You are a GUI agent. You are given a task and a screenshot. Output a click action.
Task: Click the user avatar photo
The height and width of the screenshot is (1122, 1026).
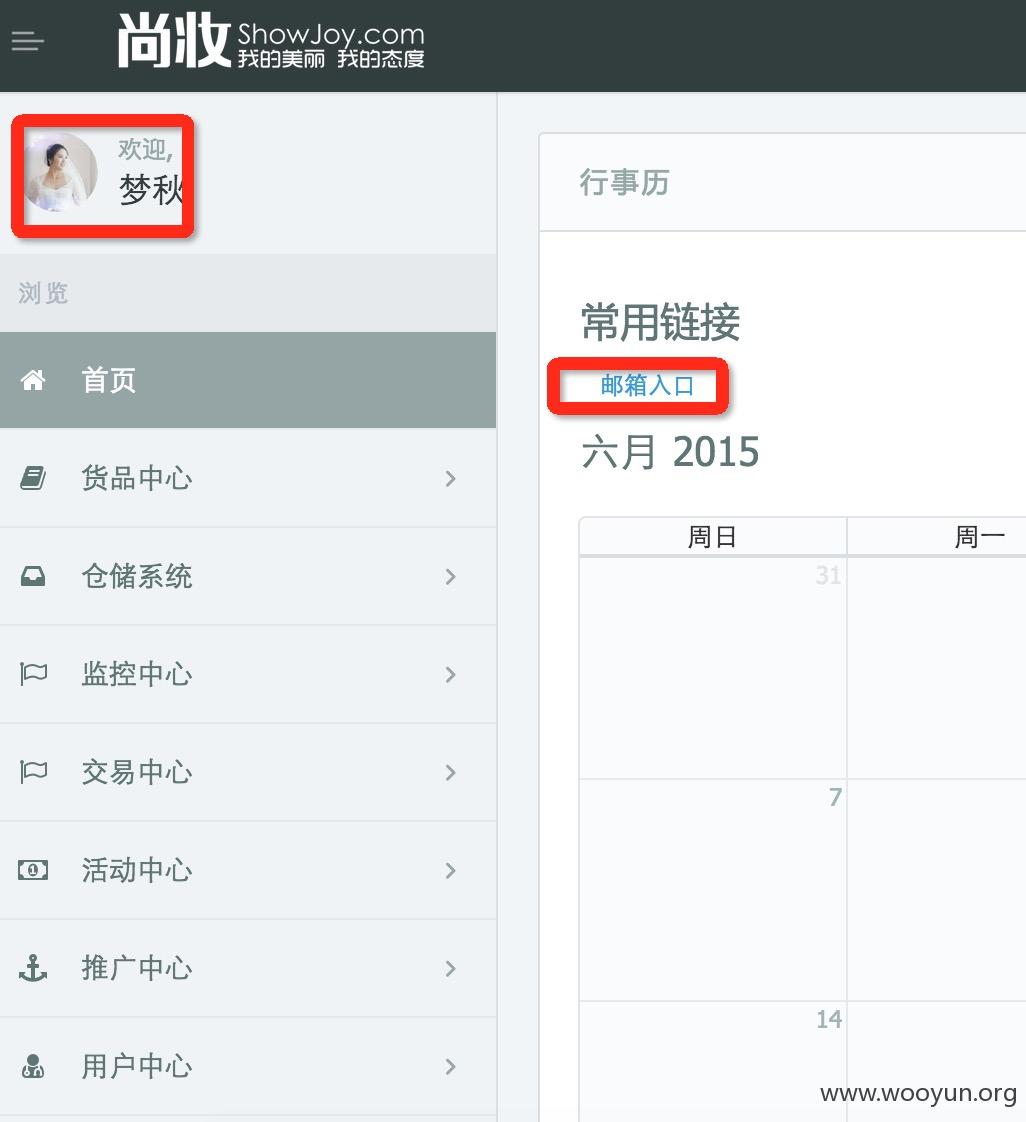coord(61,172)
